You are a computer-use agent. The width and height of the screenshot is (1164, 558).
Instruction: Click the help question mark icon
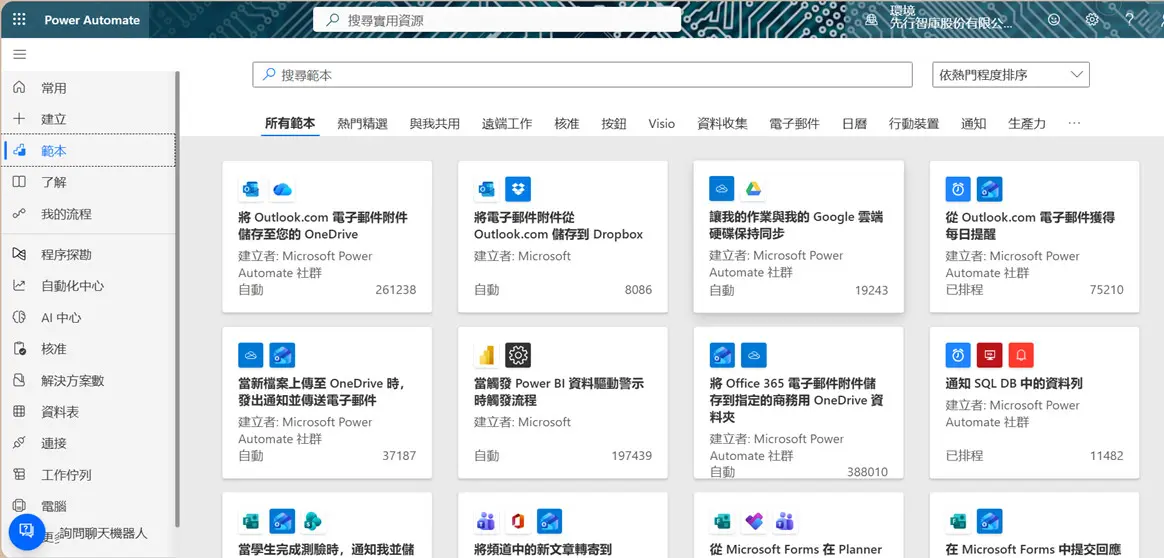1130,19
